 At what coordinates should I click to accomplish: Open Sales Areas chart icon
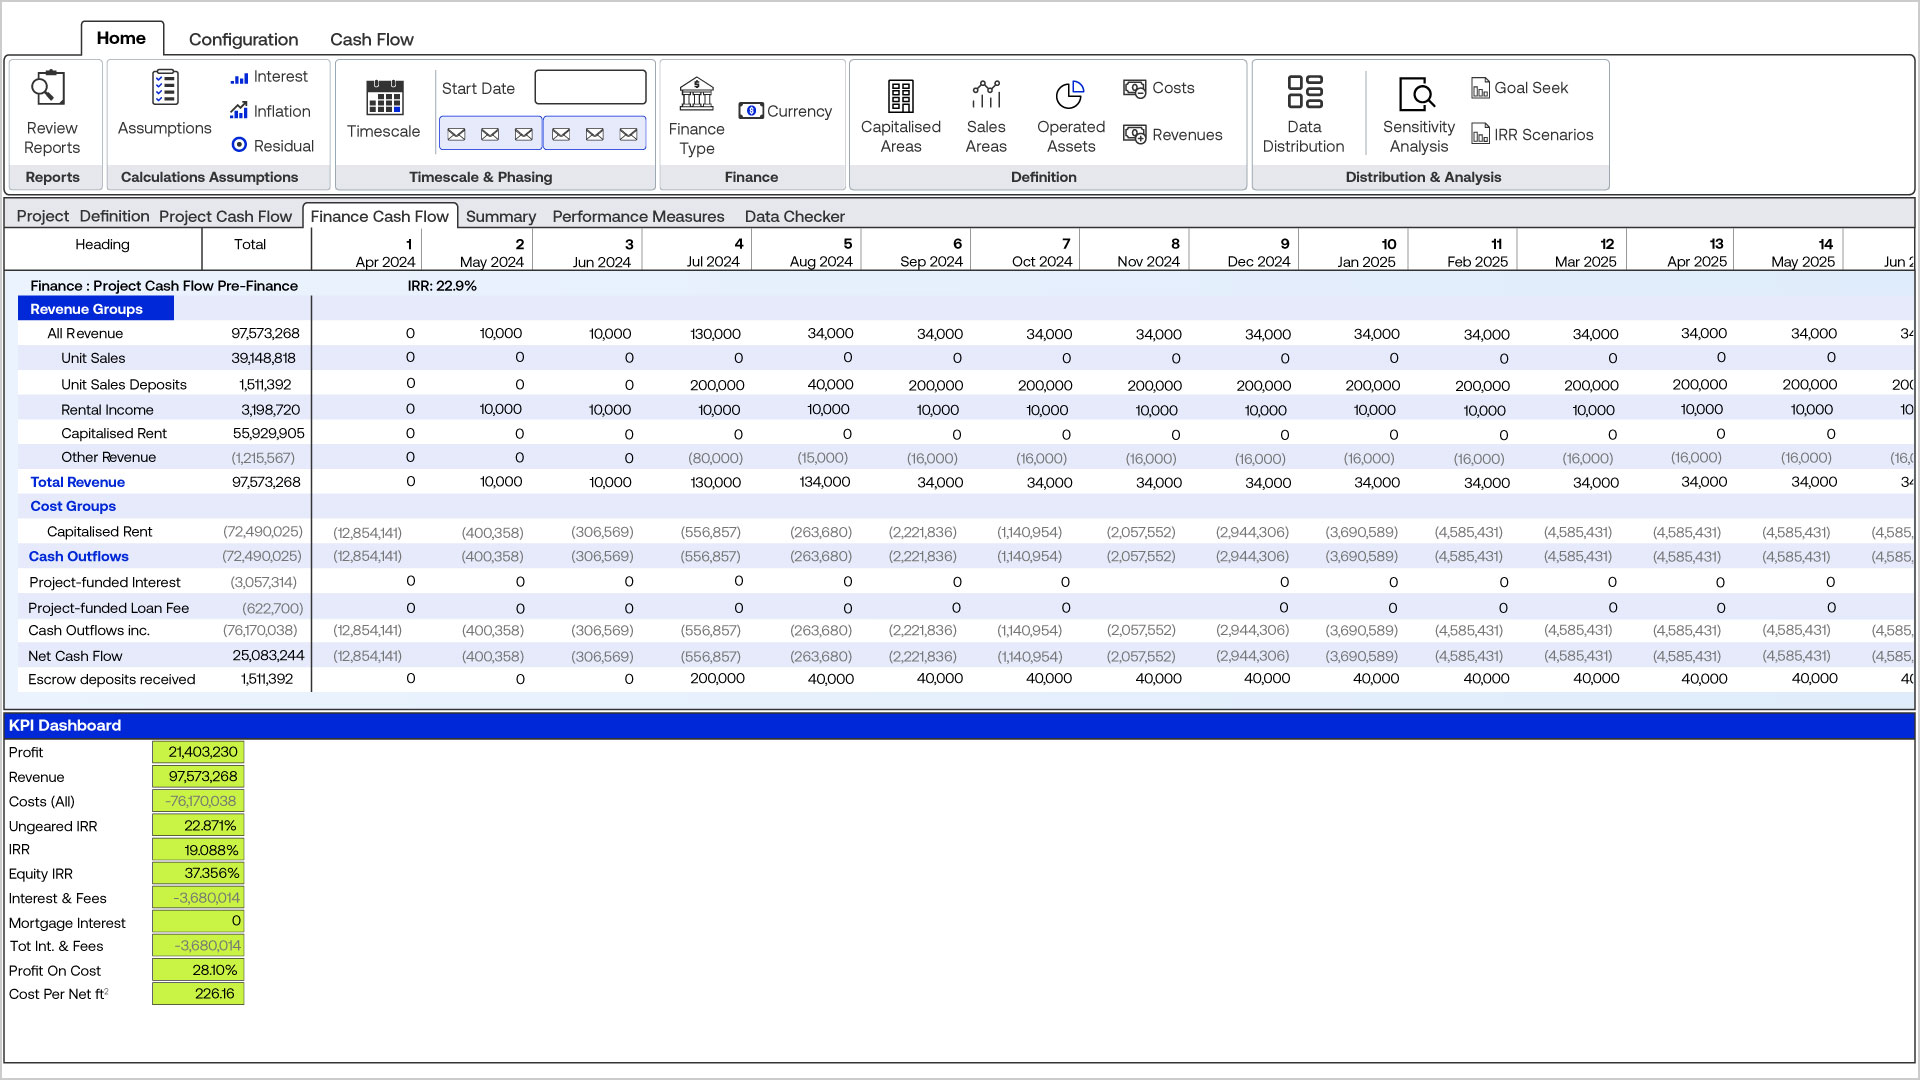click(x=985, y=95)
